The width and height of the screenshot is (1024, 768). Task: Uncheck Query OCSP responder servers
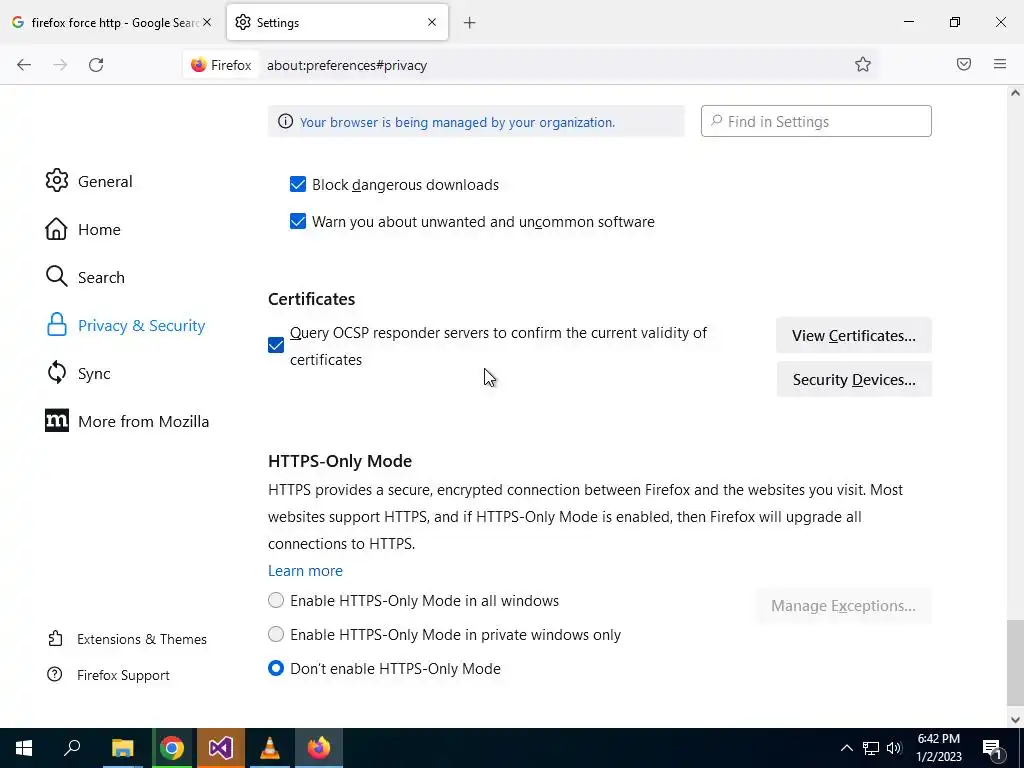pos(276,345)
